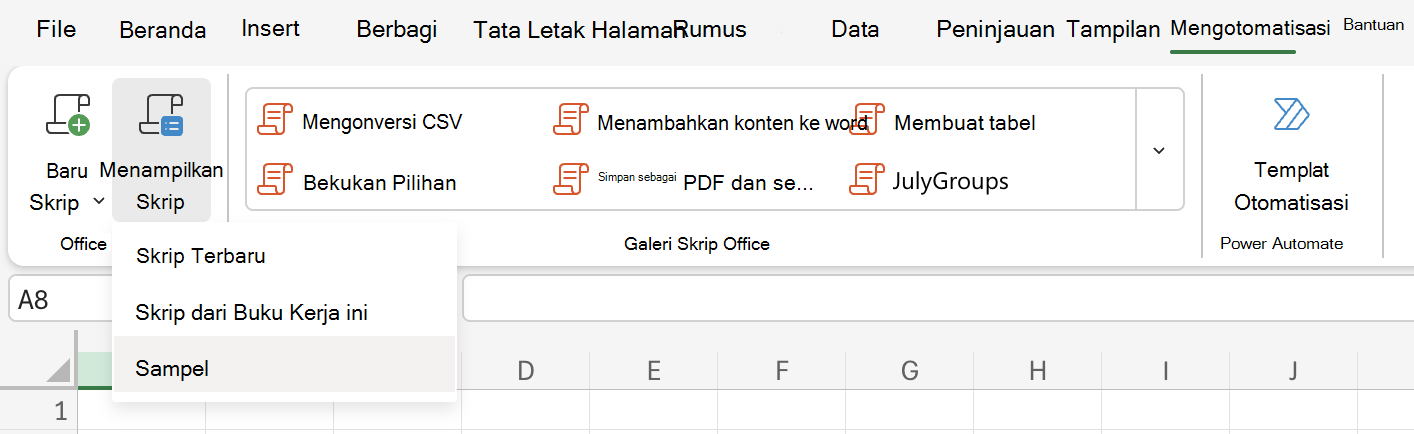Switch to the Tampilan tab

pos(1113,30)
